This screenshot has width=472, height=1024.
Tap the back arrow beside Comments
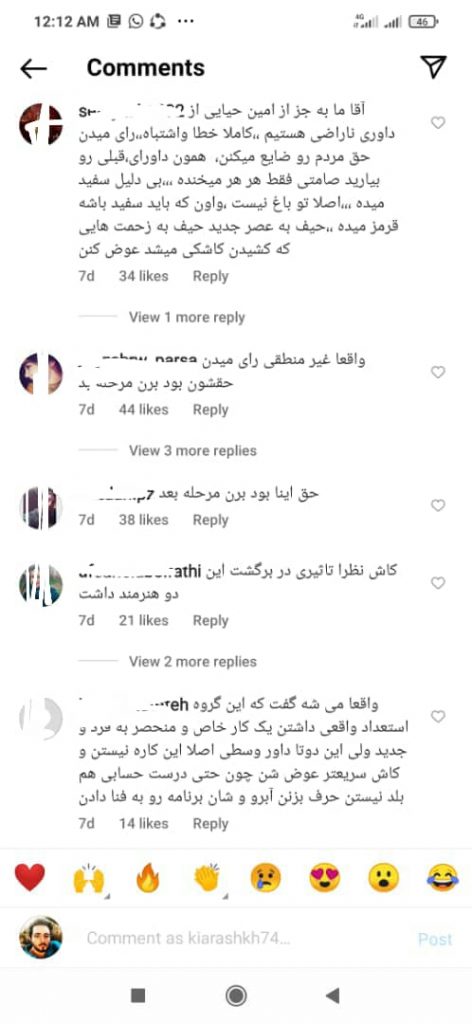tap(33, 68)
